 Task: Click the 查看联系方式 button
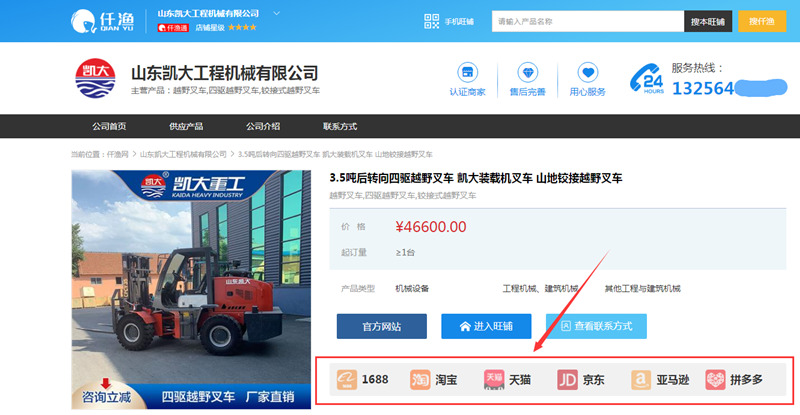pyautogui.click(x=596, y=326)
